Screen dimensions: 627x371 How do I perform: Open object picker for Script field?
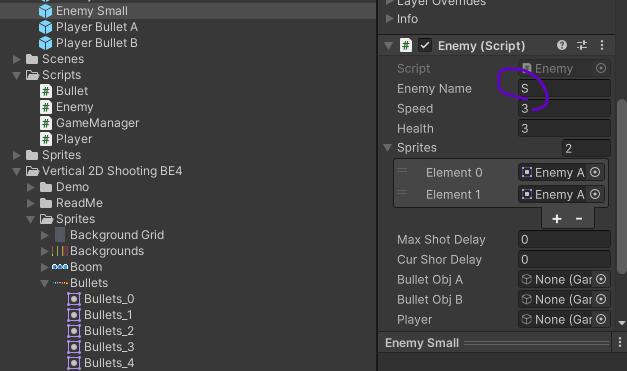601,68
